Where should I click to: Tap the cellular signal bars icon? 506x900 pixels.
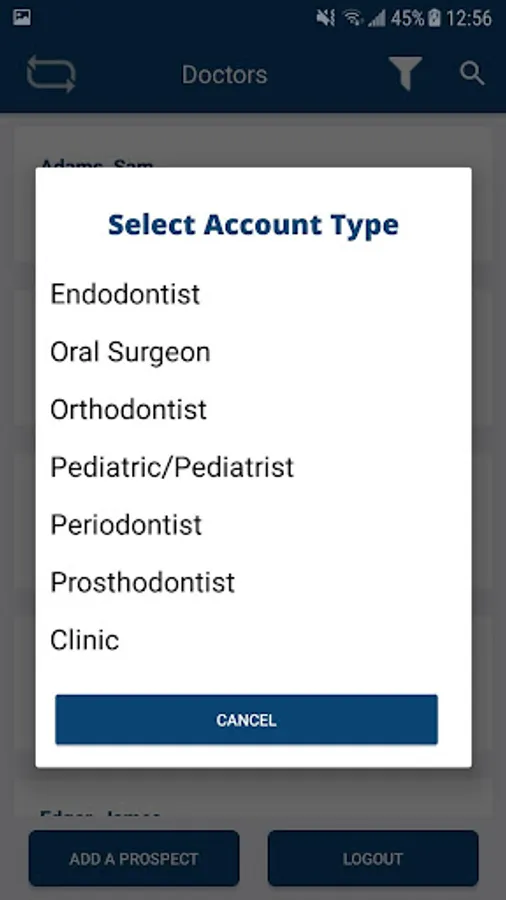pos(377,18)
